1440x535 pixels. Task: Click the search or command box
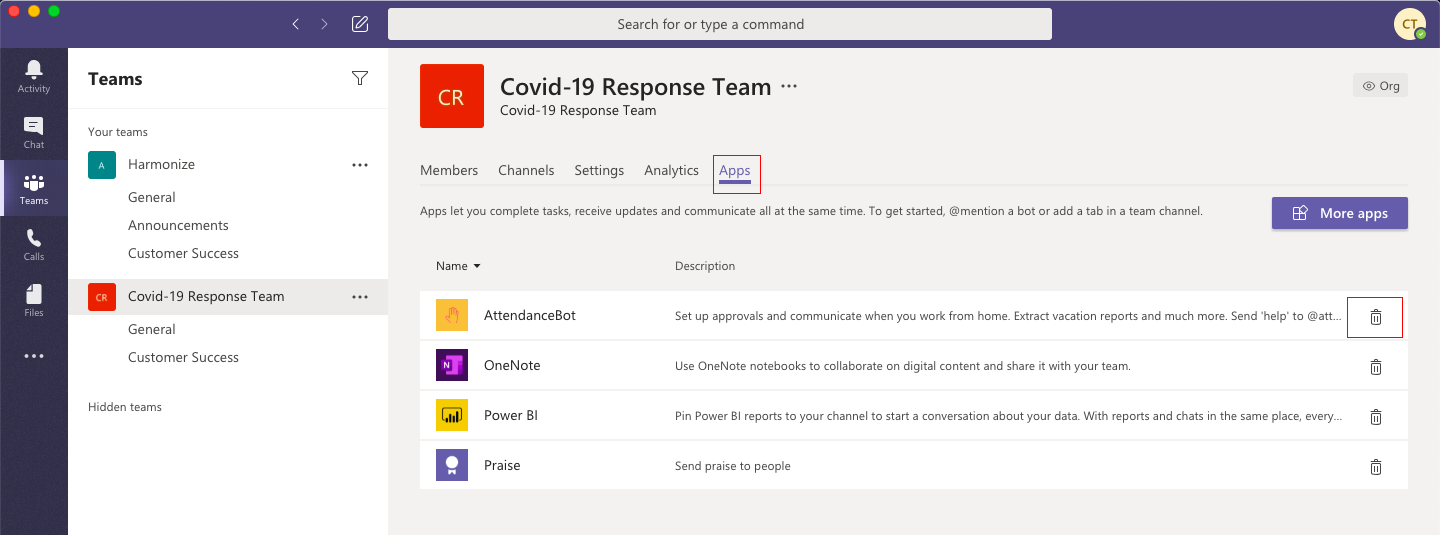coord(720,24)
